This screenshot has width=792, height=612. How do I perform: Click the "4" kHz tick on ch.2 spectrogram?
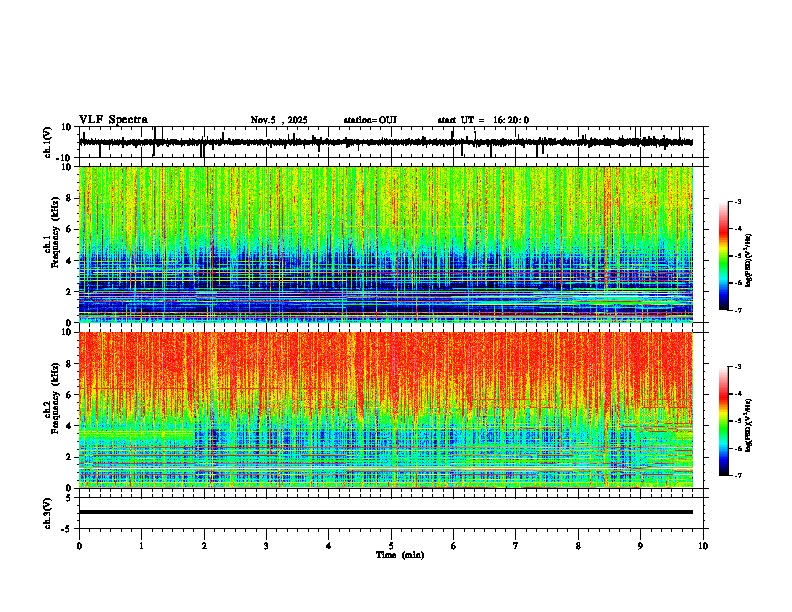69,426
